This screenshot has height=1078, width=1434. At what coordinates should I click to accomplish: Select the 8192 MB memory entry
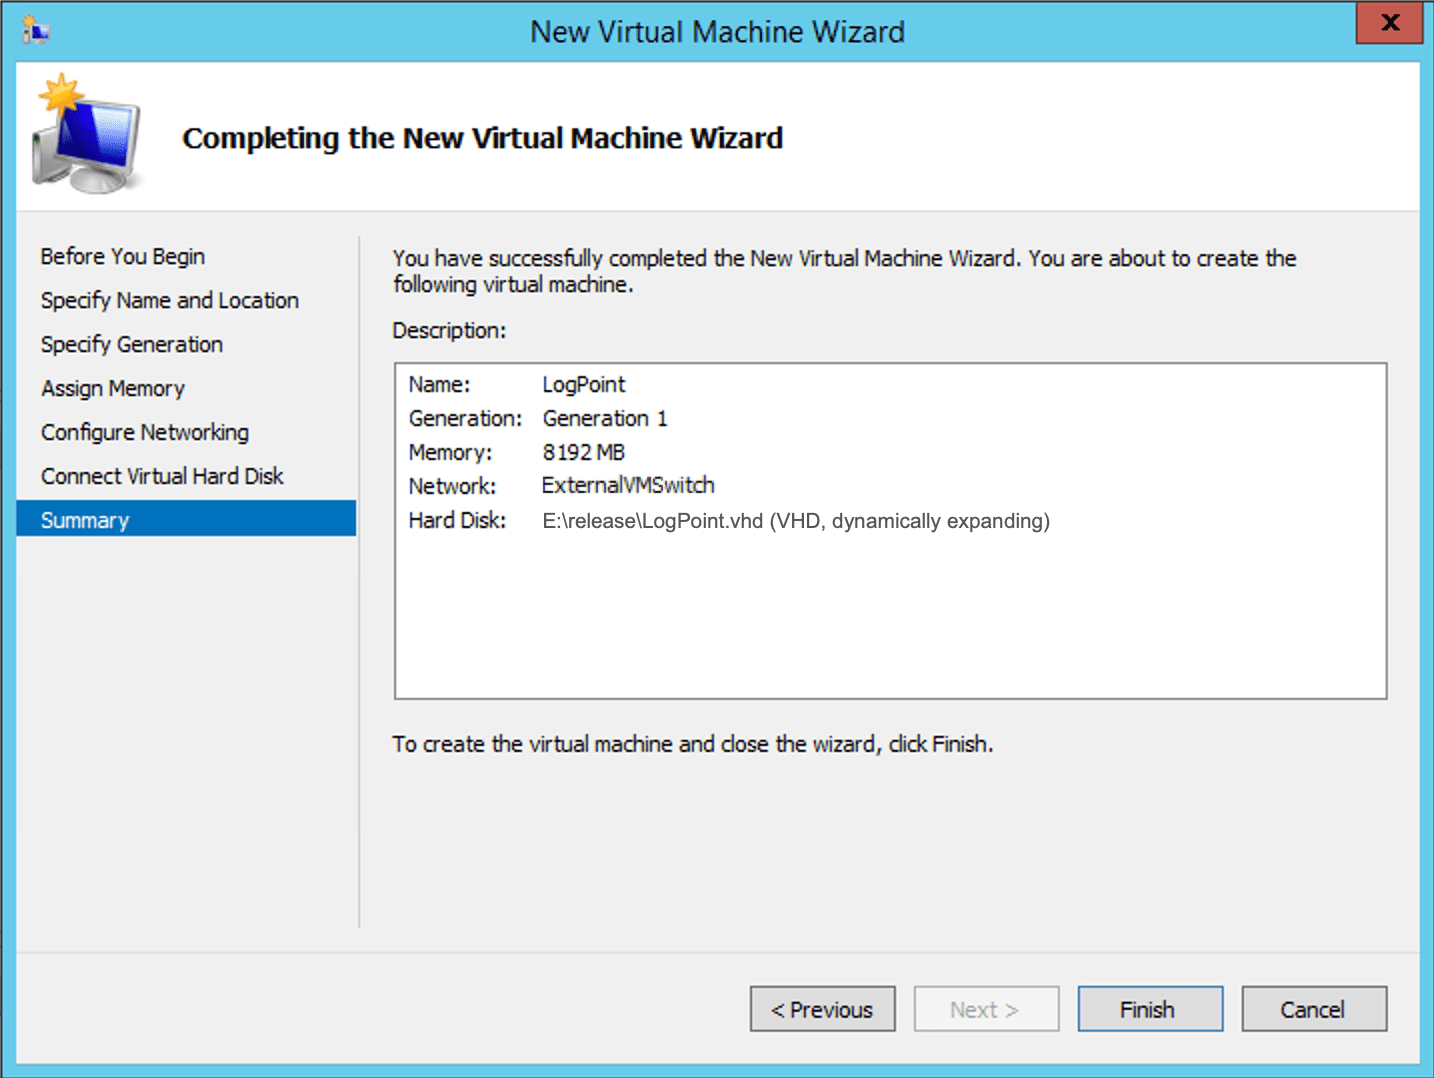583,453
